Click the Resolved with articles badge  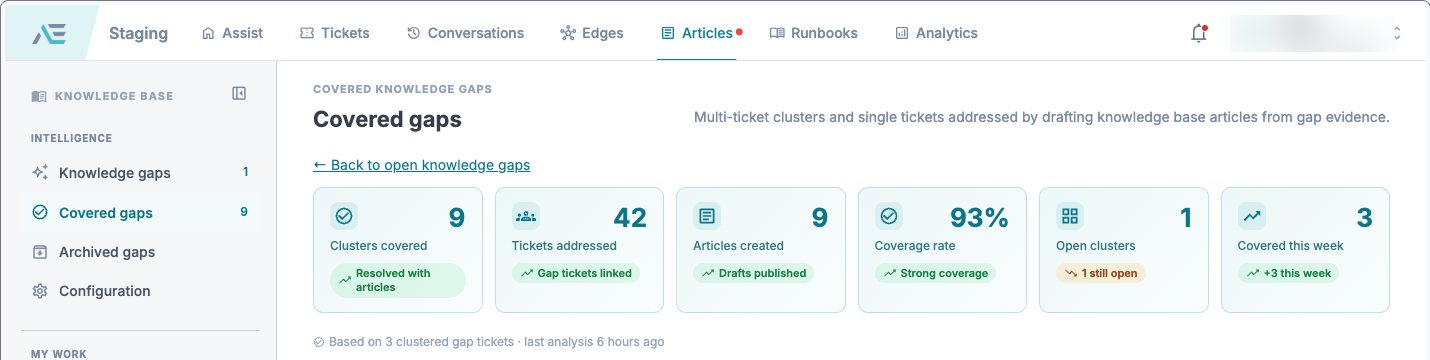[398, 280]
